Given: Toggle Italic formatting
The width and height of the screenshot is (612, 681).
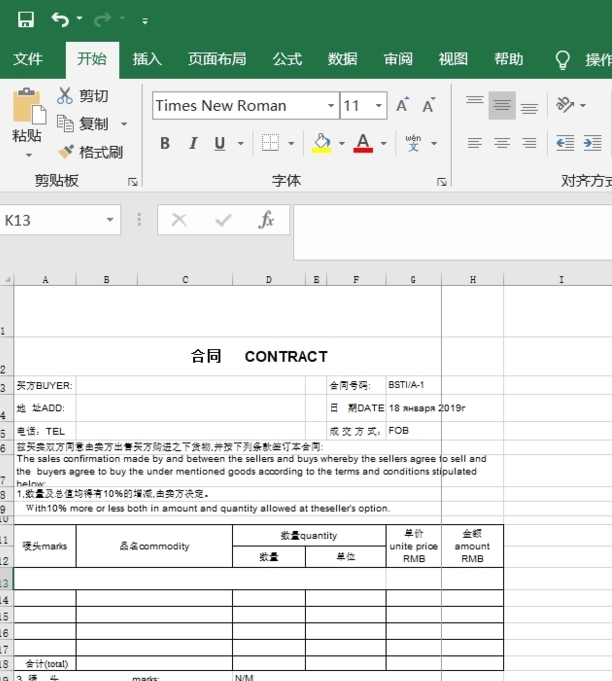Looking at the screenshot, I should 193,143.
